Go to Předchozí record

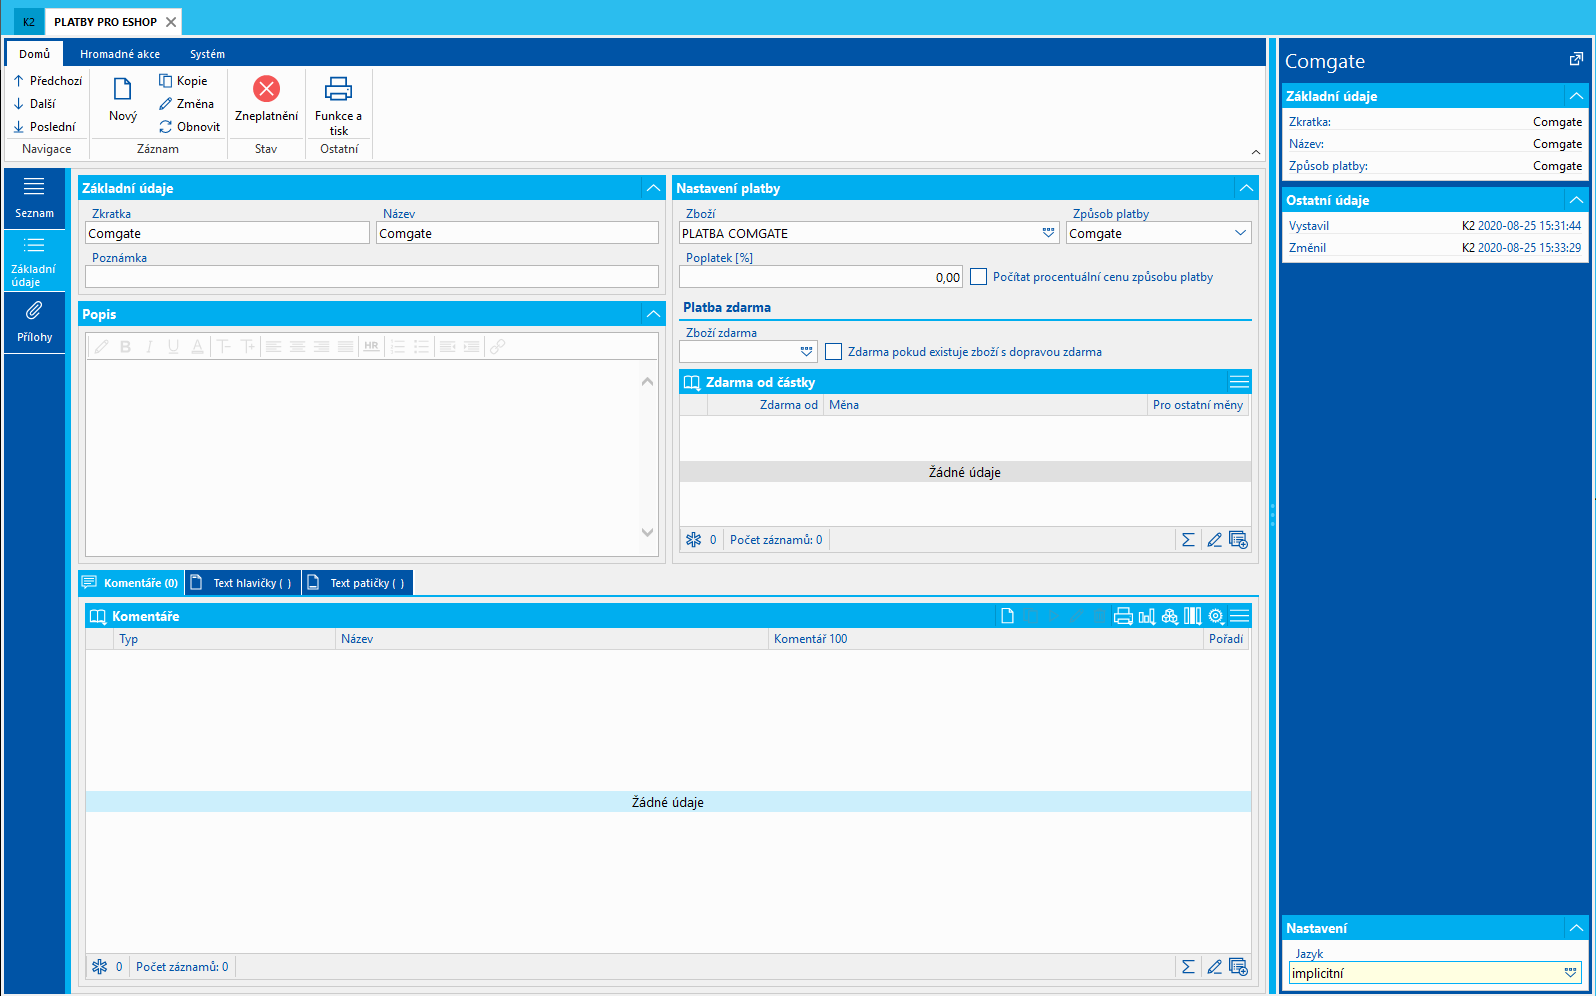click(x=47, y=81)
